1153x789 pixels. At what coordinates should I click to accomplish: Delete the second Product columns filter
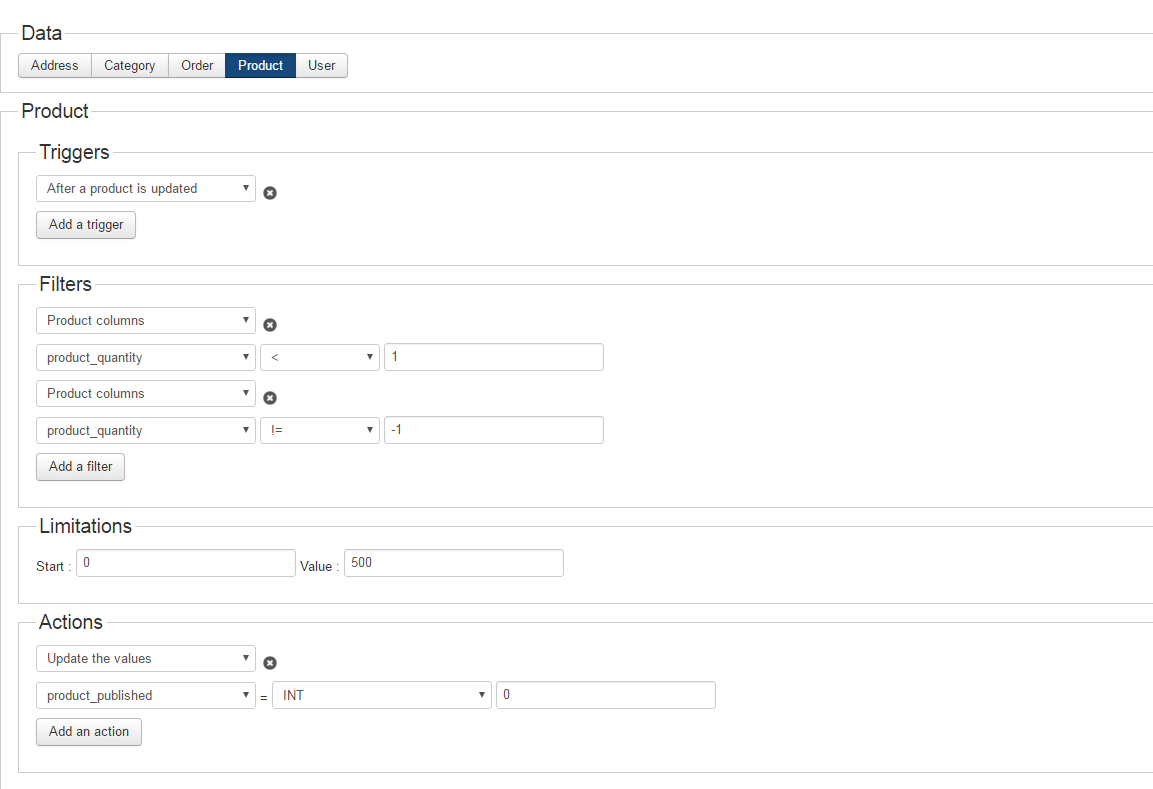[270, 398]
